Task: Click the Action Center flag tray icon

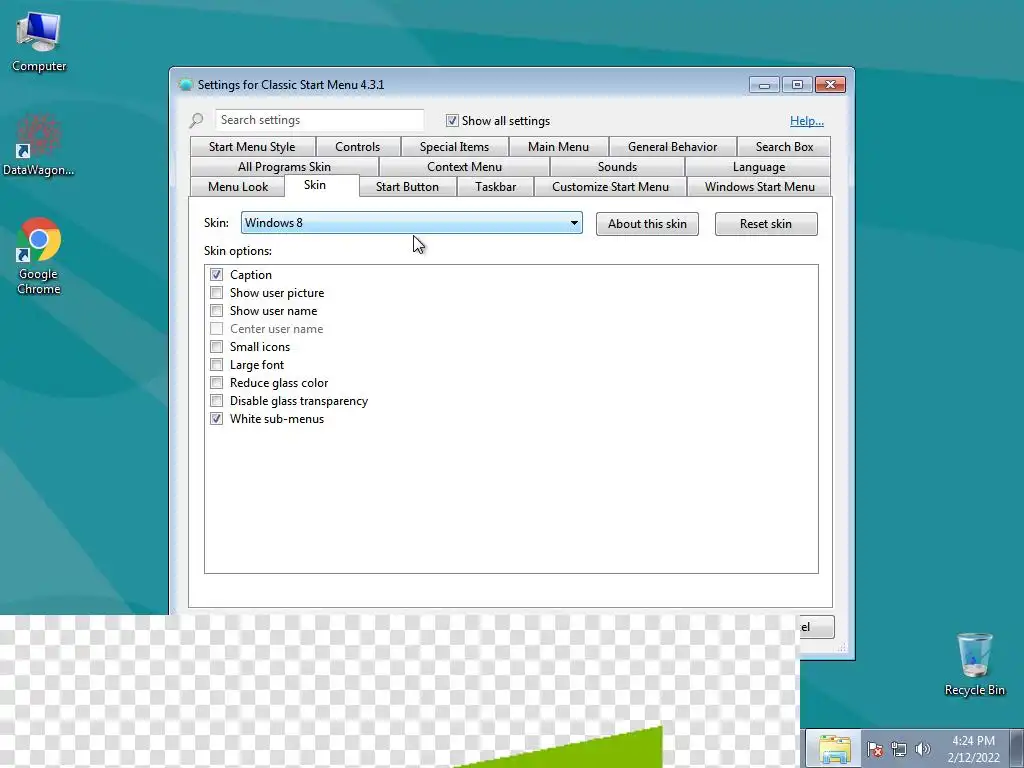Action: coord(875,749)
